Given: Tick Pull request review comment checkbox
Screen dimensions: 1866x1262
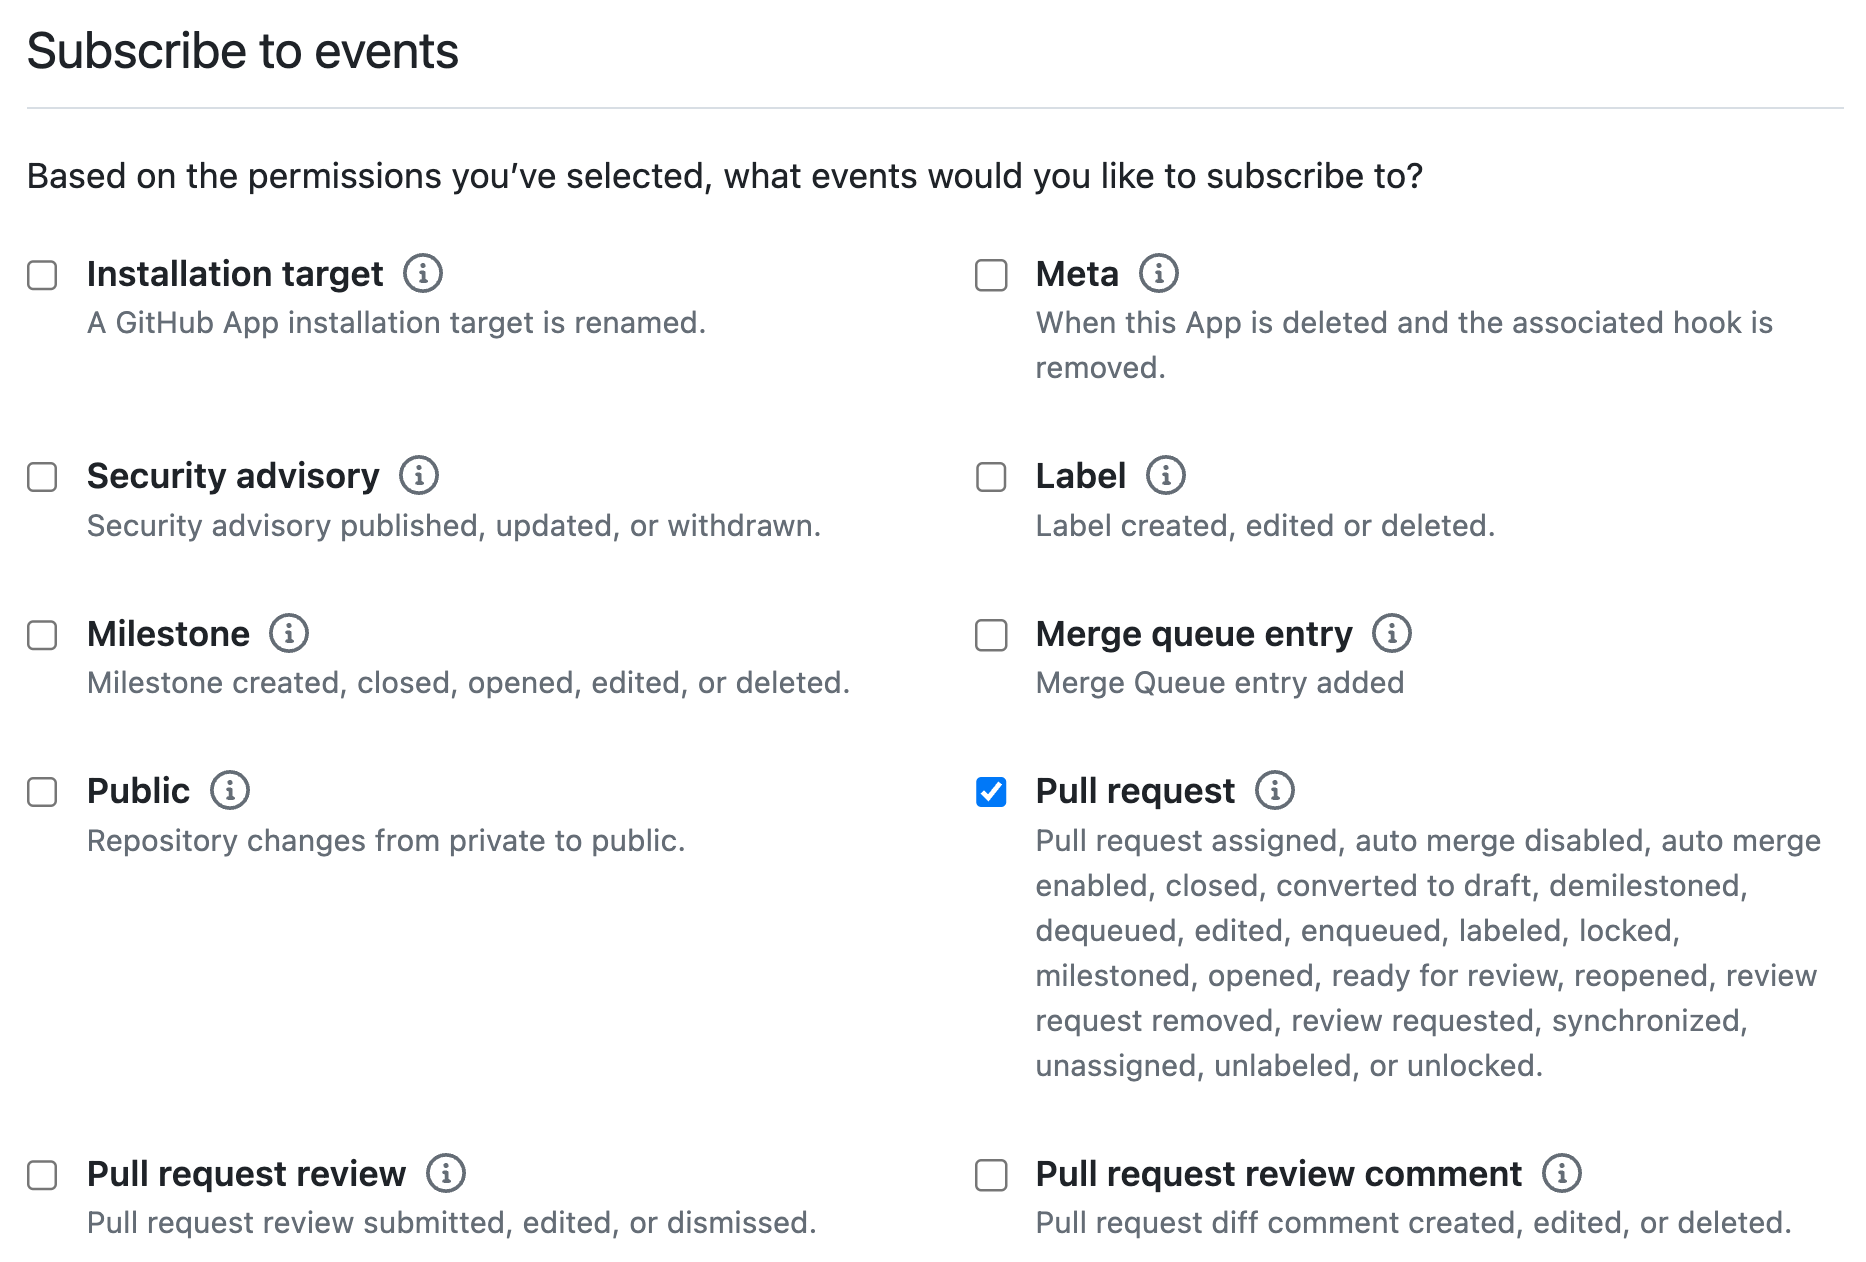Looking at the screenshot, I should point(991,1175).
